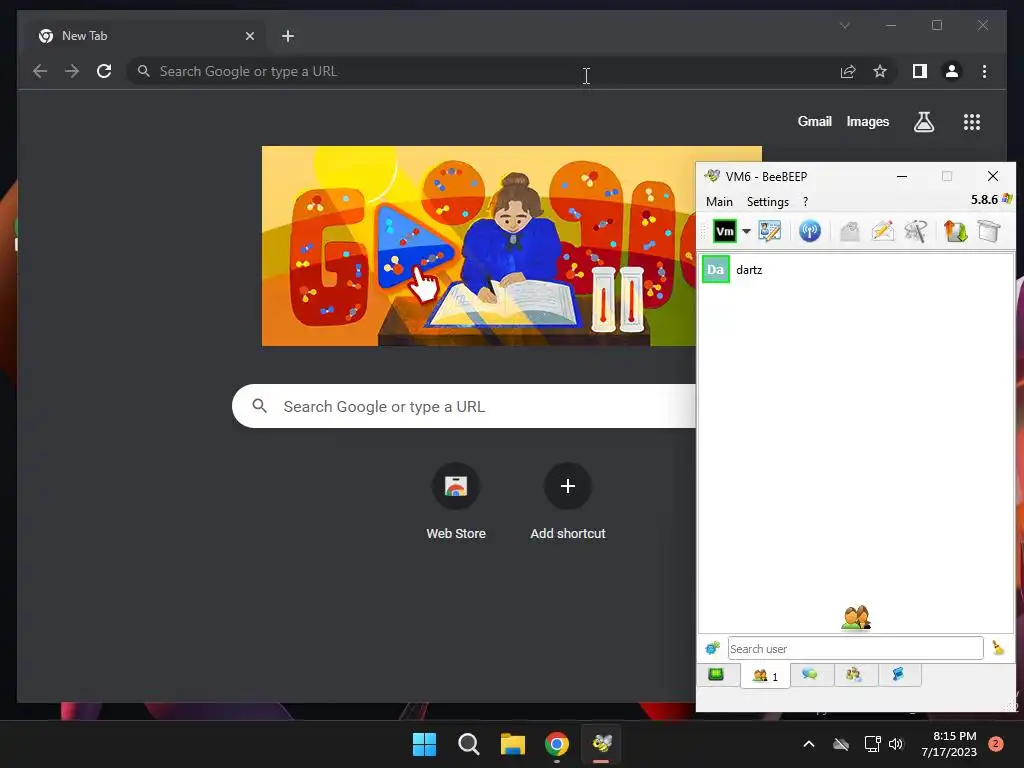
Task: Click the volume speaker tray icon
Action: (896, 744)
